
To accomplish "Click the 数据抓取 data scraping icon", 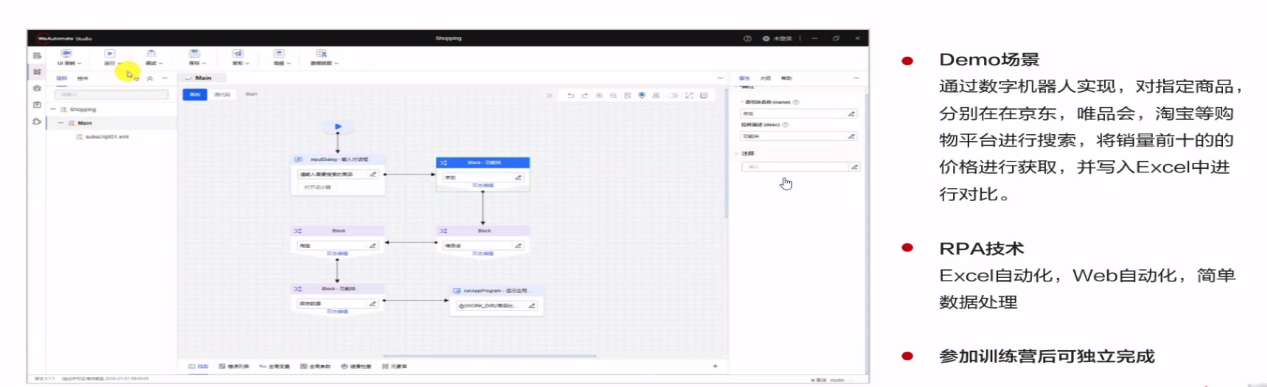I will click(x=322, y=53).
